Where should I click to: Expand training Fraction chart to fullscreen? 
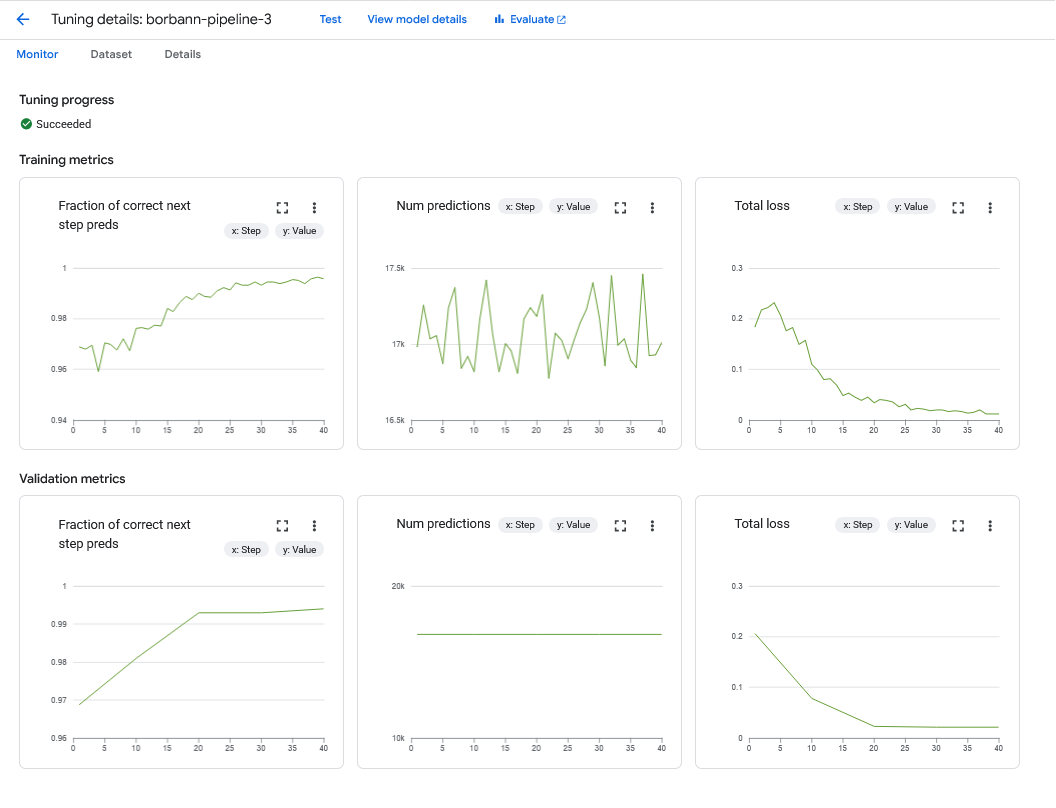click(x=282, y=207)
